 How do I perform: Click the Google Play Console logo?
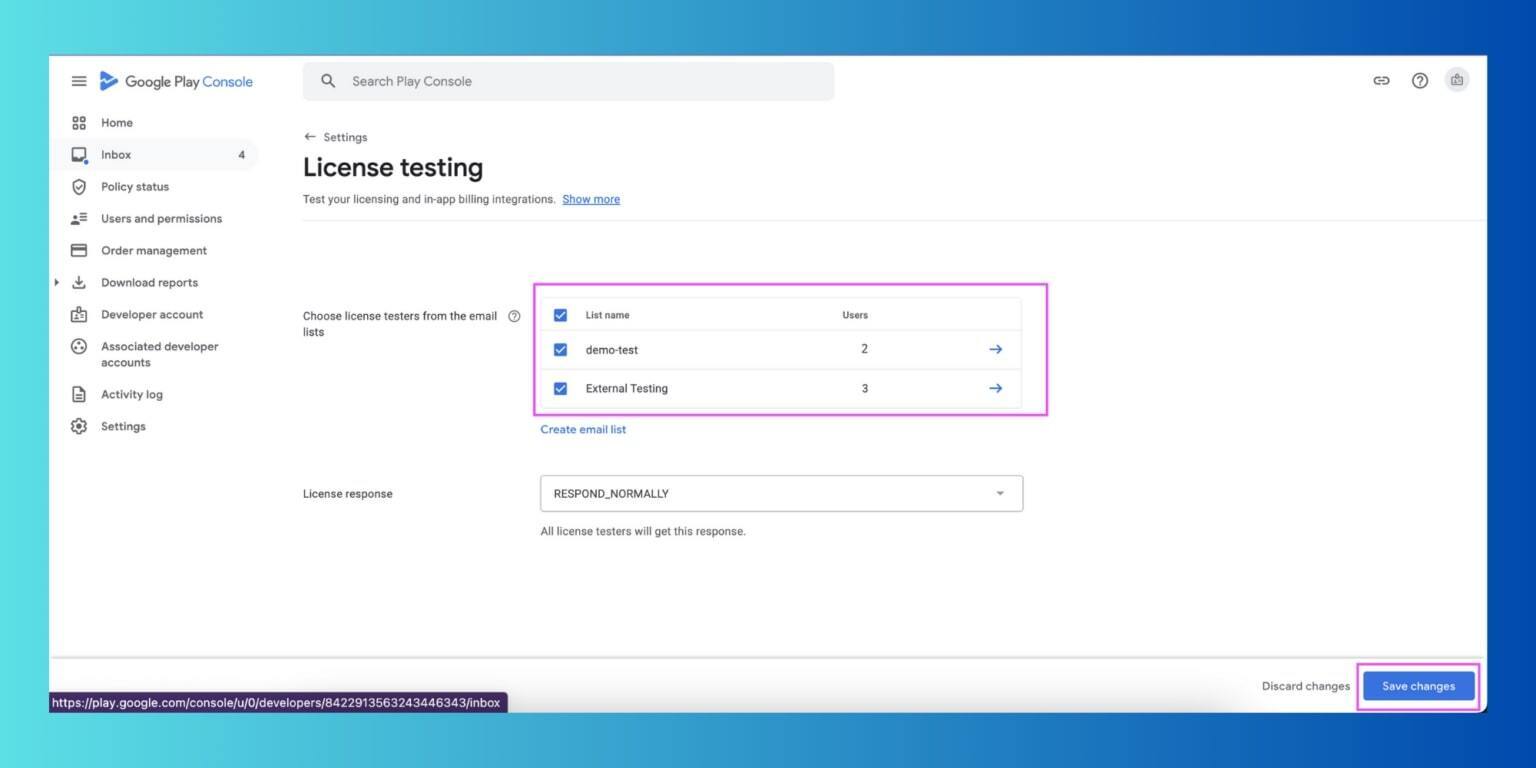tap(177, 81)
